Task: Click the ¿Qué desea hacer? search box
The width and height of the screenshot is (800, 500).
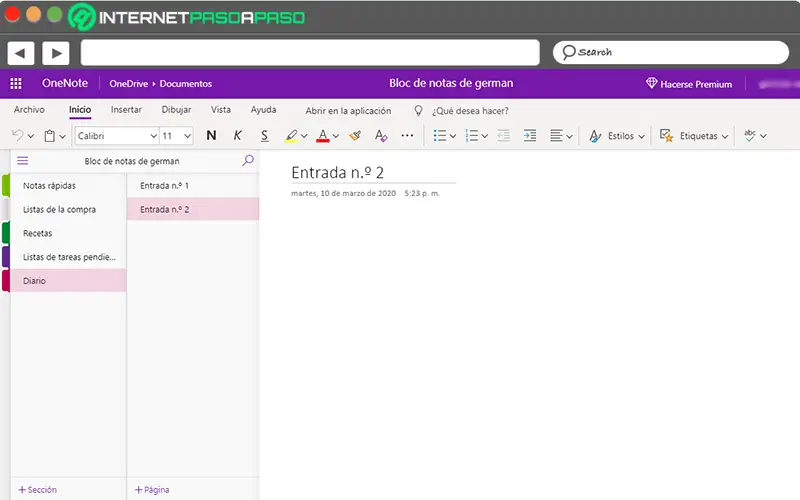Action: [x=470, y=111]
